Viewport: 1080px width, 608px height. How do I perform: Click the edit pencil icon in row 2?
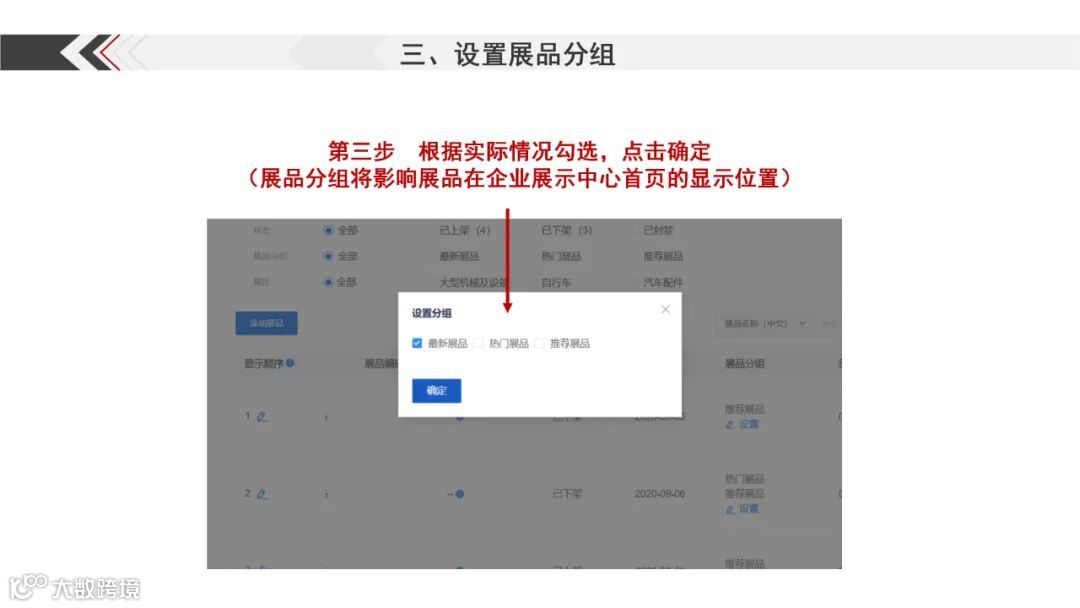262,494
